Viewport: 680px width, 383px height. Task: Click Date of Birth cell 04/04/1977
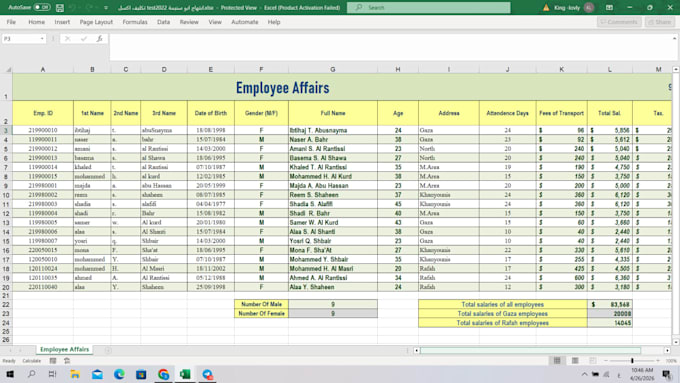211,204
